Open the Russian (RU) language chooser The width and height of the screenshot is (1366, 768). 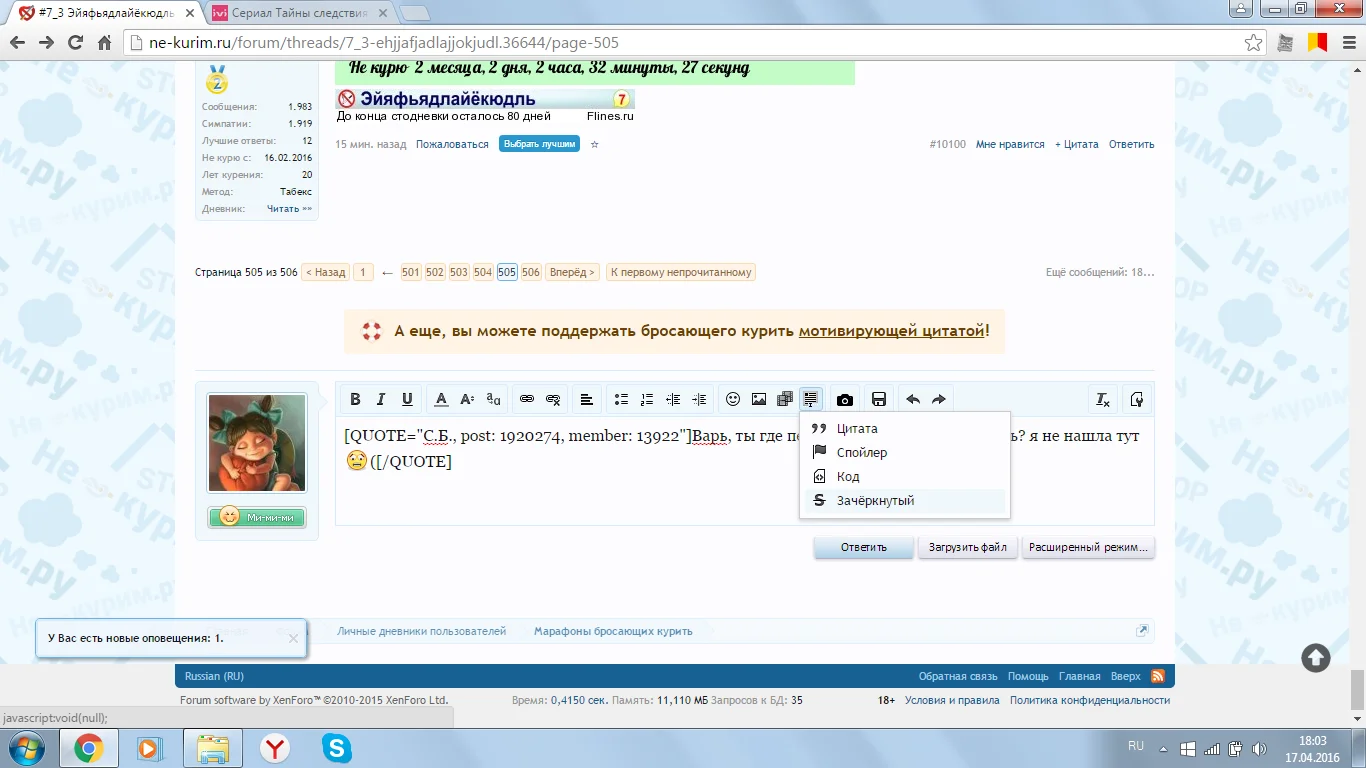pos(214,676)
